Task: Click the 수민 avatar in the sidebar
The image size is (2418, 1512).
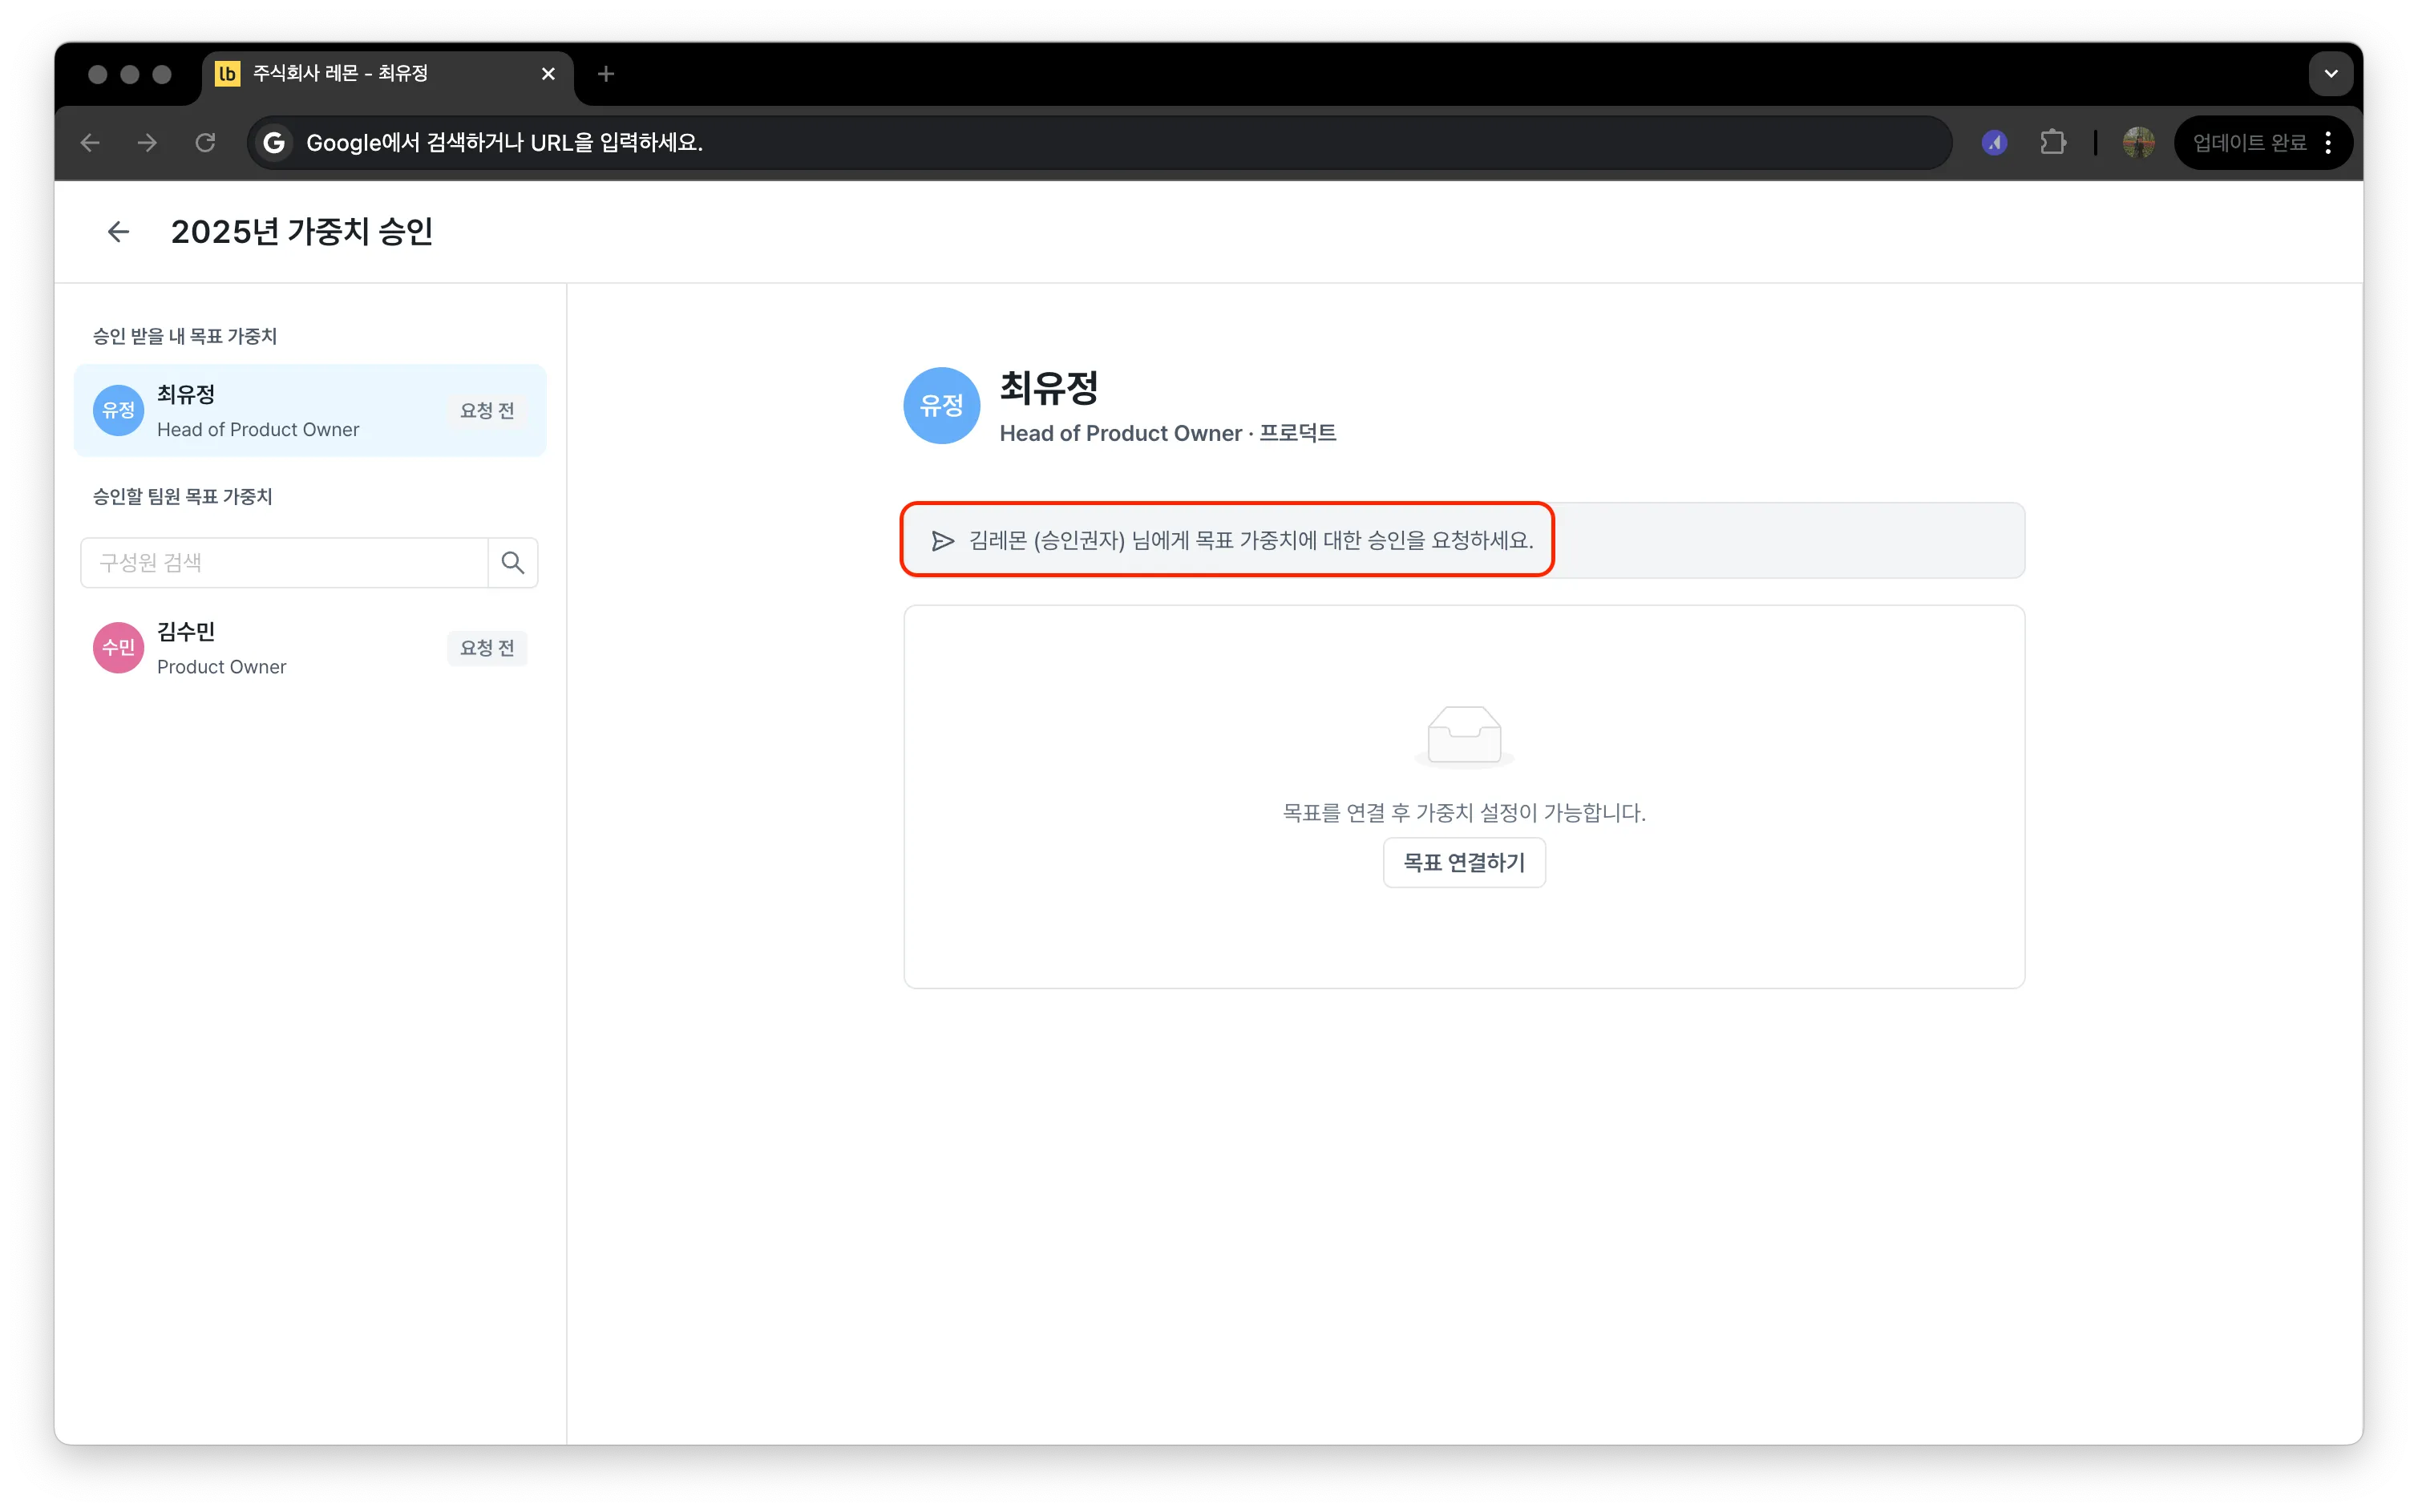Action: click(118, 648)
